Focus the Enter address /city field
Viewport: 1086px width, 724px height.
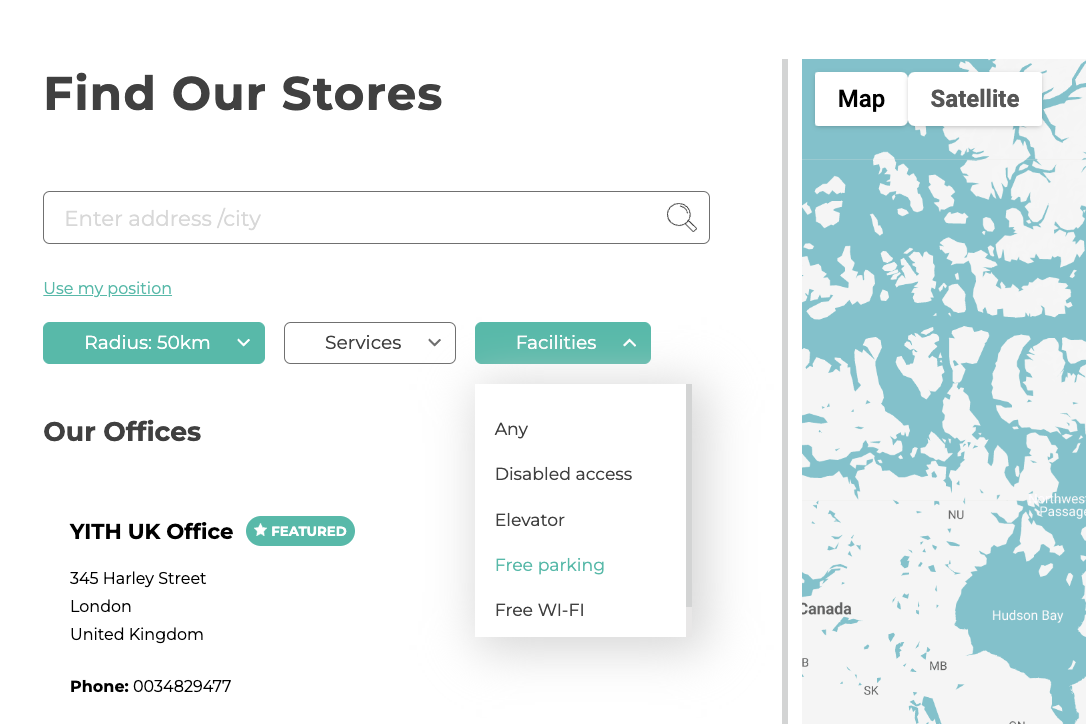point(376,218)
